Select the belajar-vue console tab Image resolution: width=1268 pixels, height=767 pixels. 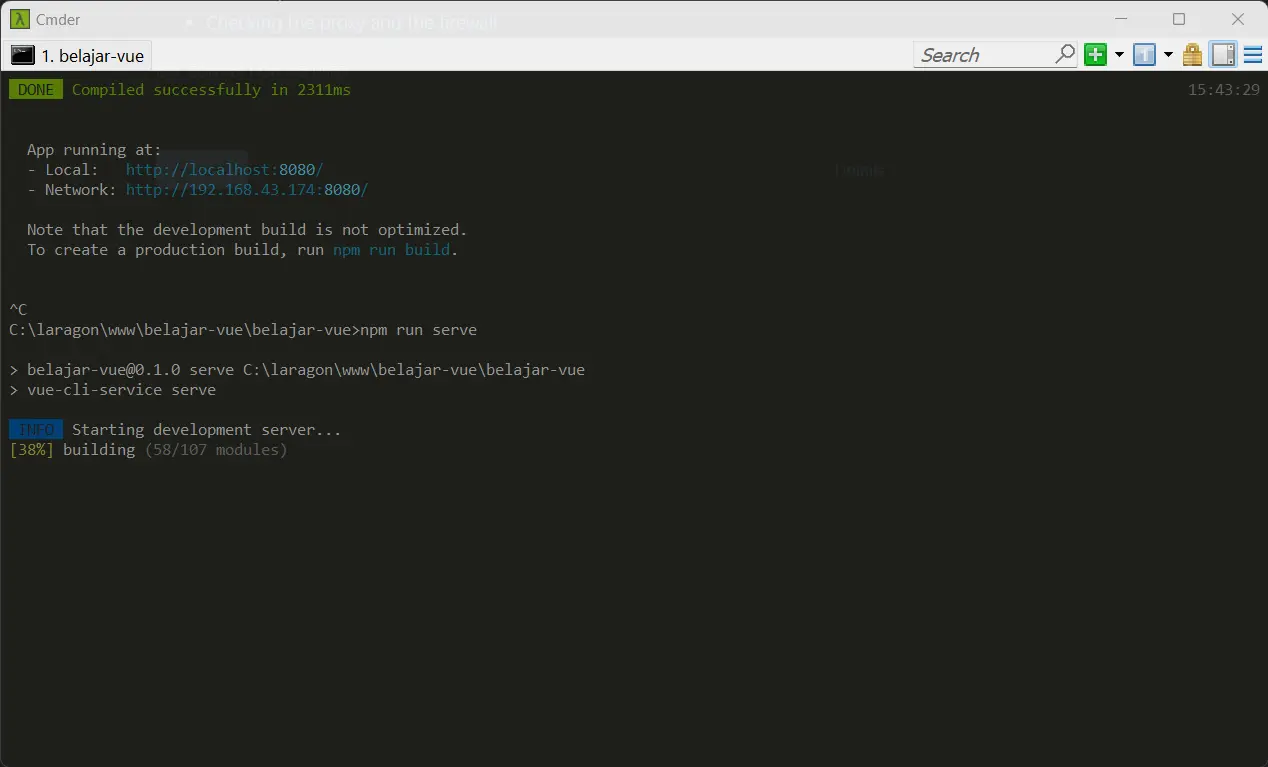click(x=79, y=55)
